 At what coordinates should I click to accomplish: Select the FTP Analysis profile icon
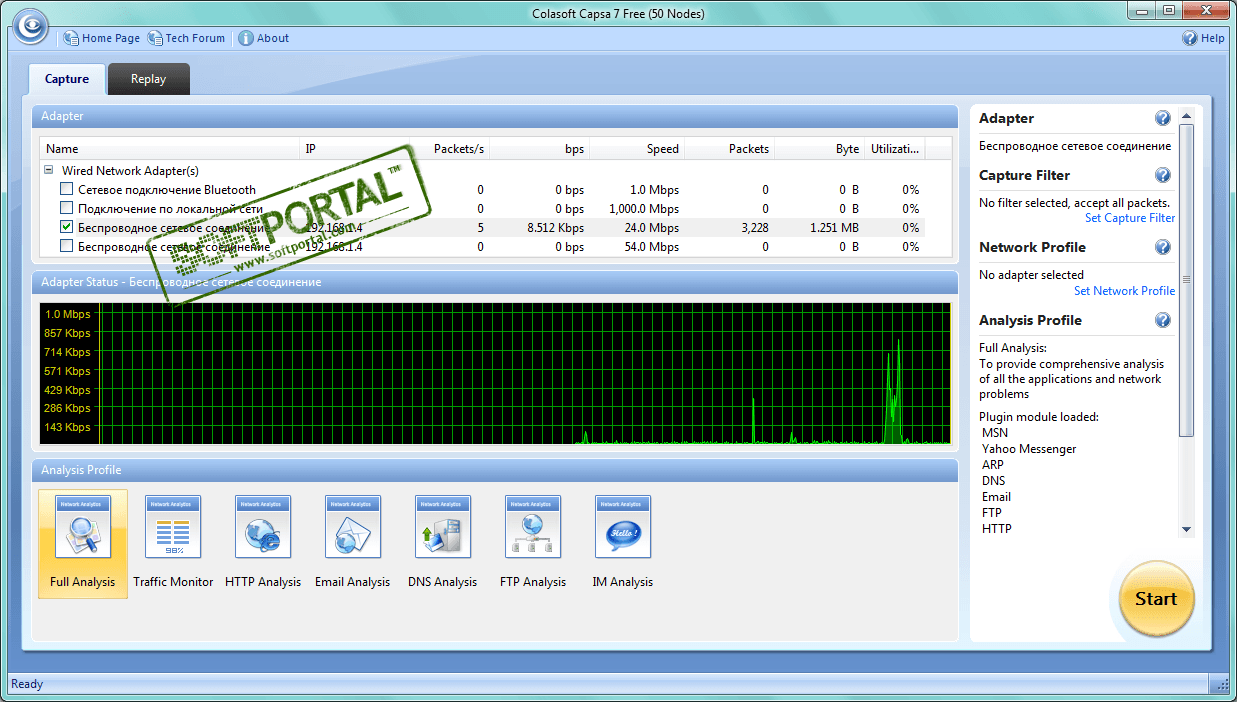pos(533,527)
